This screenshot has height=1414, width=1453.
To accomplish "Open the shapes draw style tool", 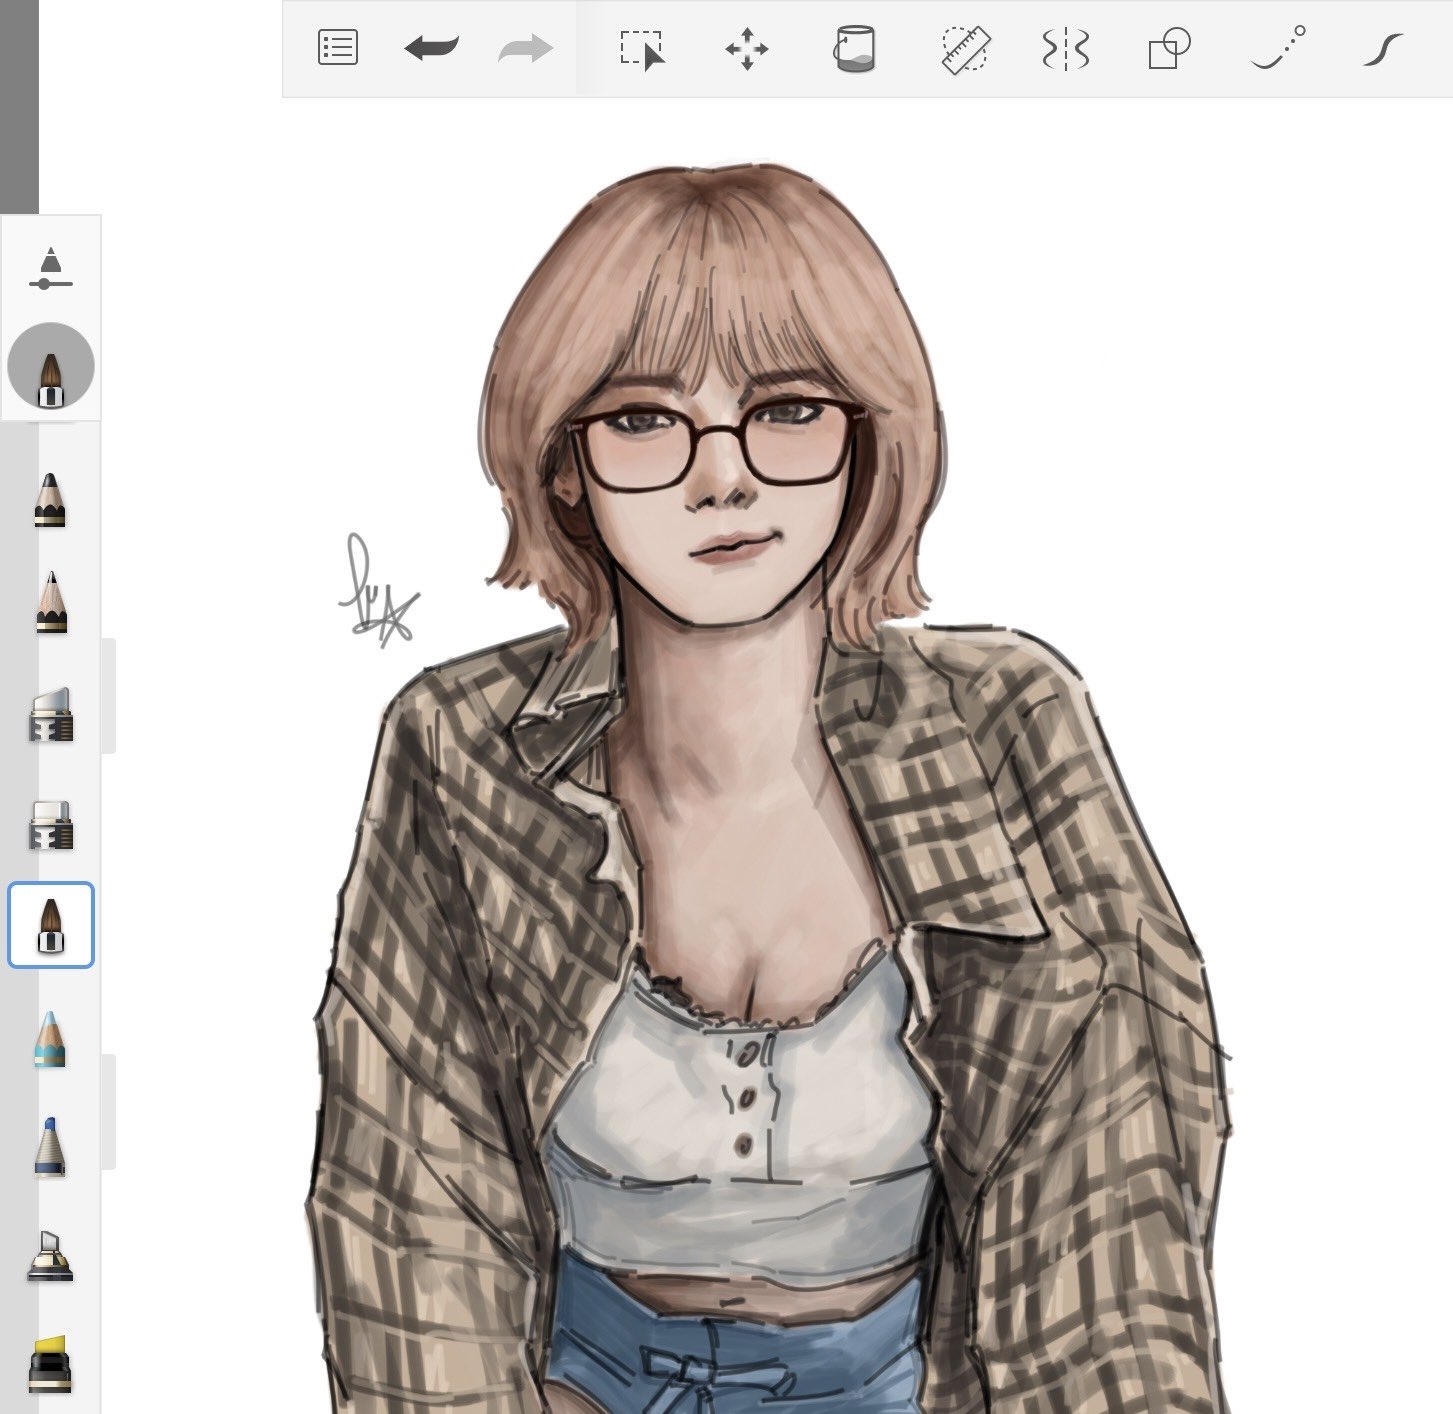I will pos(1169,48).
